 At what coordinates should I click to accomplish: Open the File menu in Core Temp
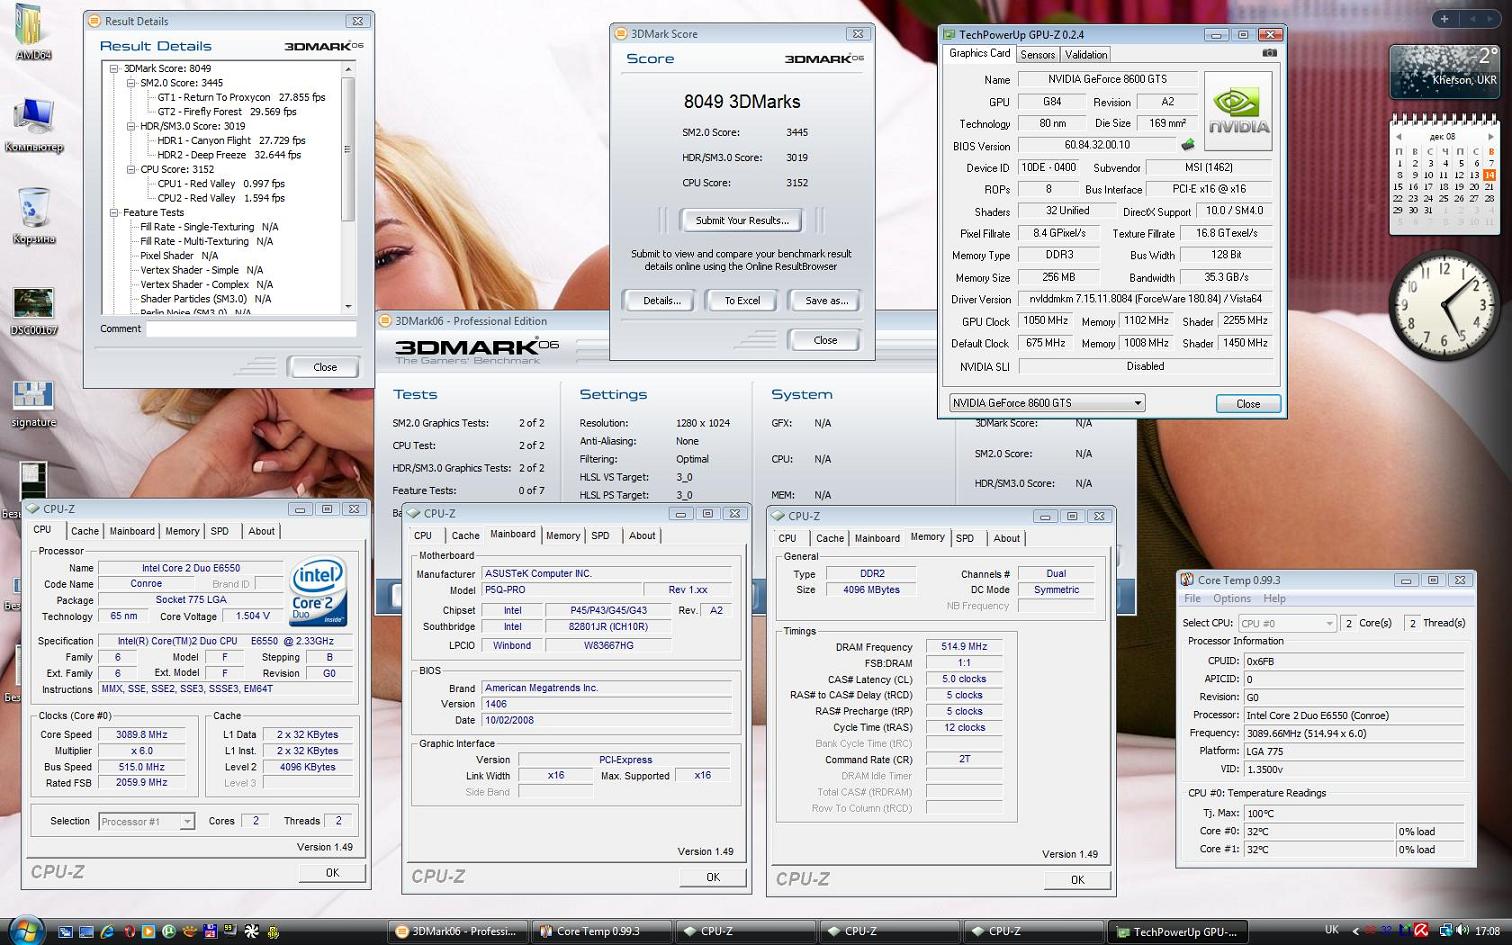[1193, 598]
